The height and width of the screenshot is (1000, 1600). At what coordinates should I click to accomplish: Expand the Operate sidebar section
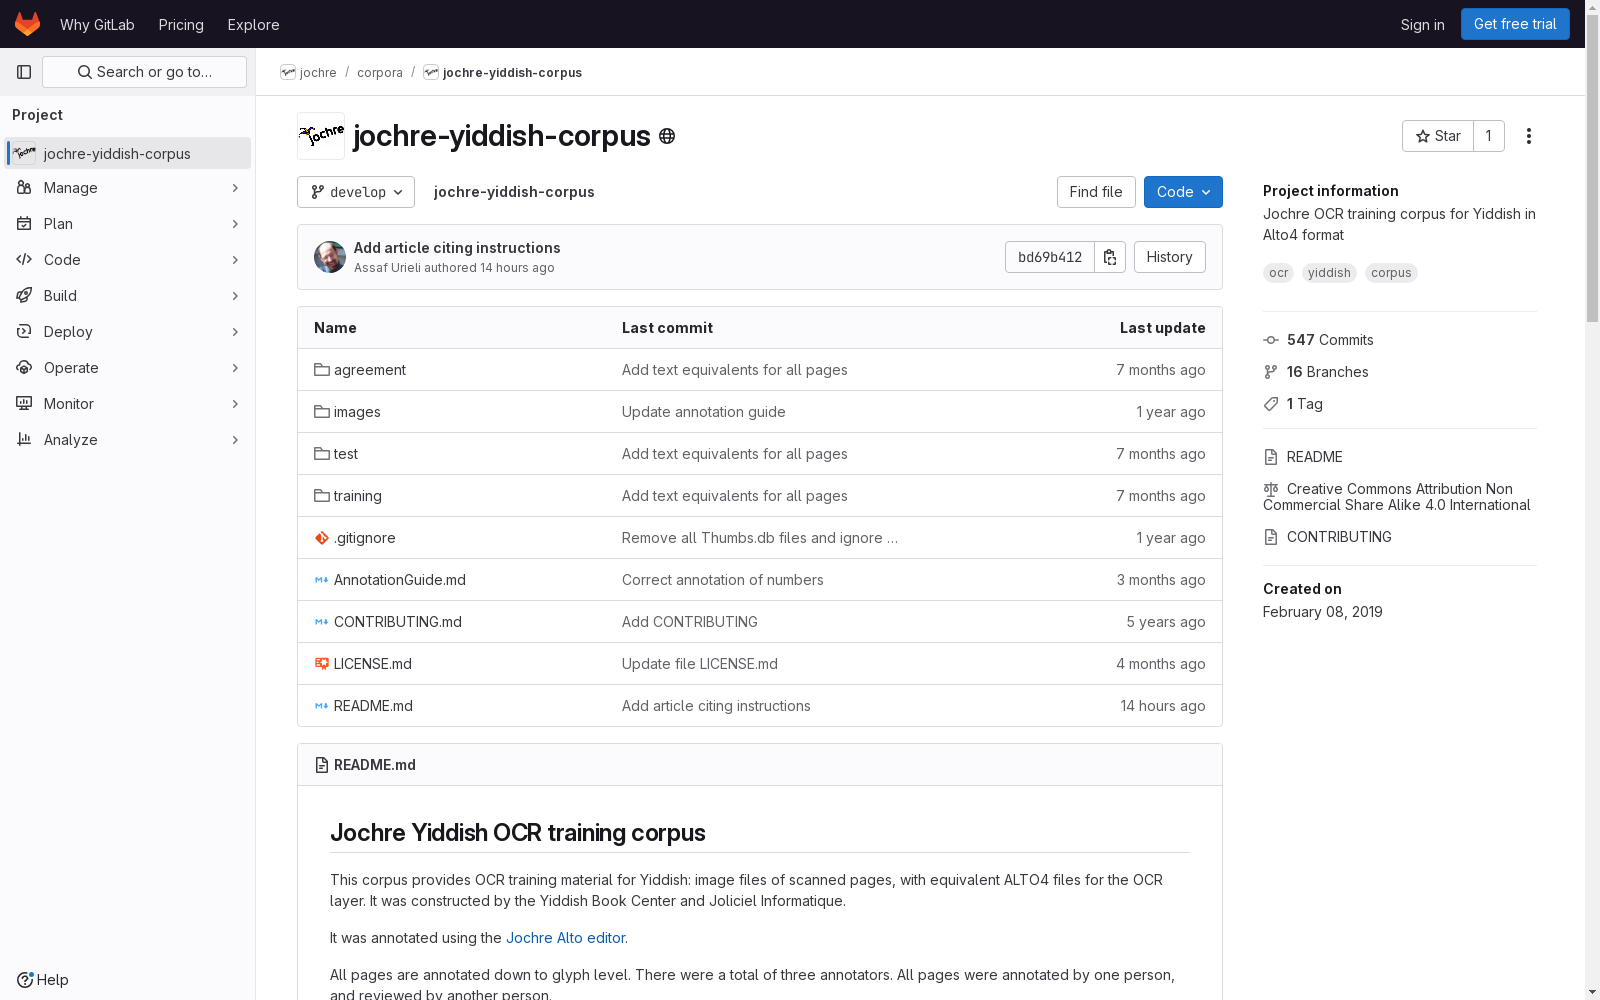[127, 368]
